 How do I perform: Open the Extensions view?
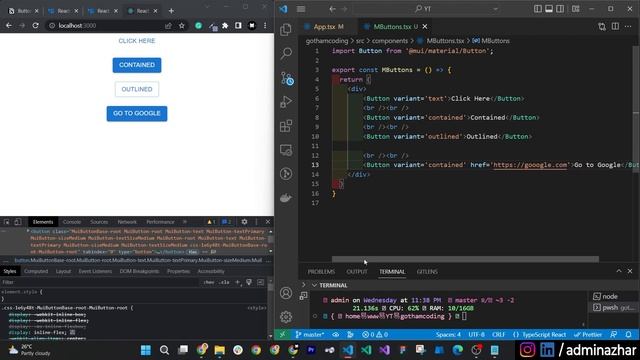point(286,126)
